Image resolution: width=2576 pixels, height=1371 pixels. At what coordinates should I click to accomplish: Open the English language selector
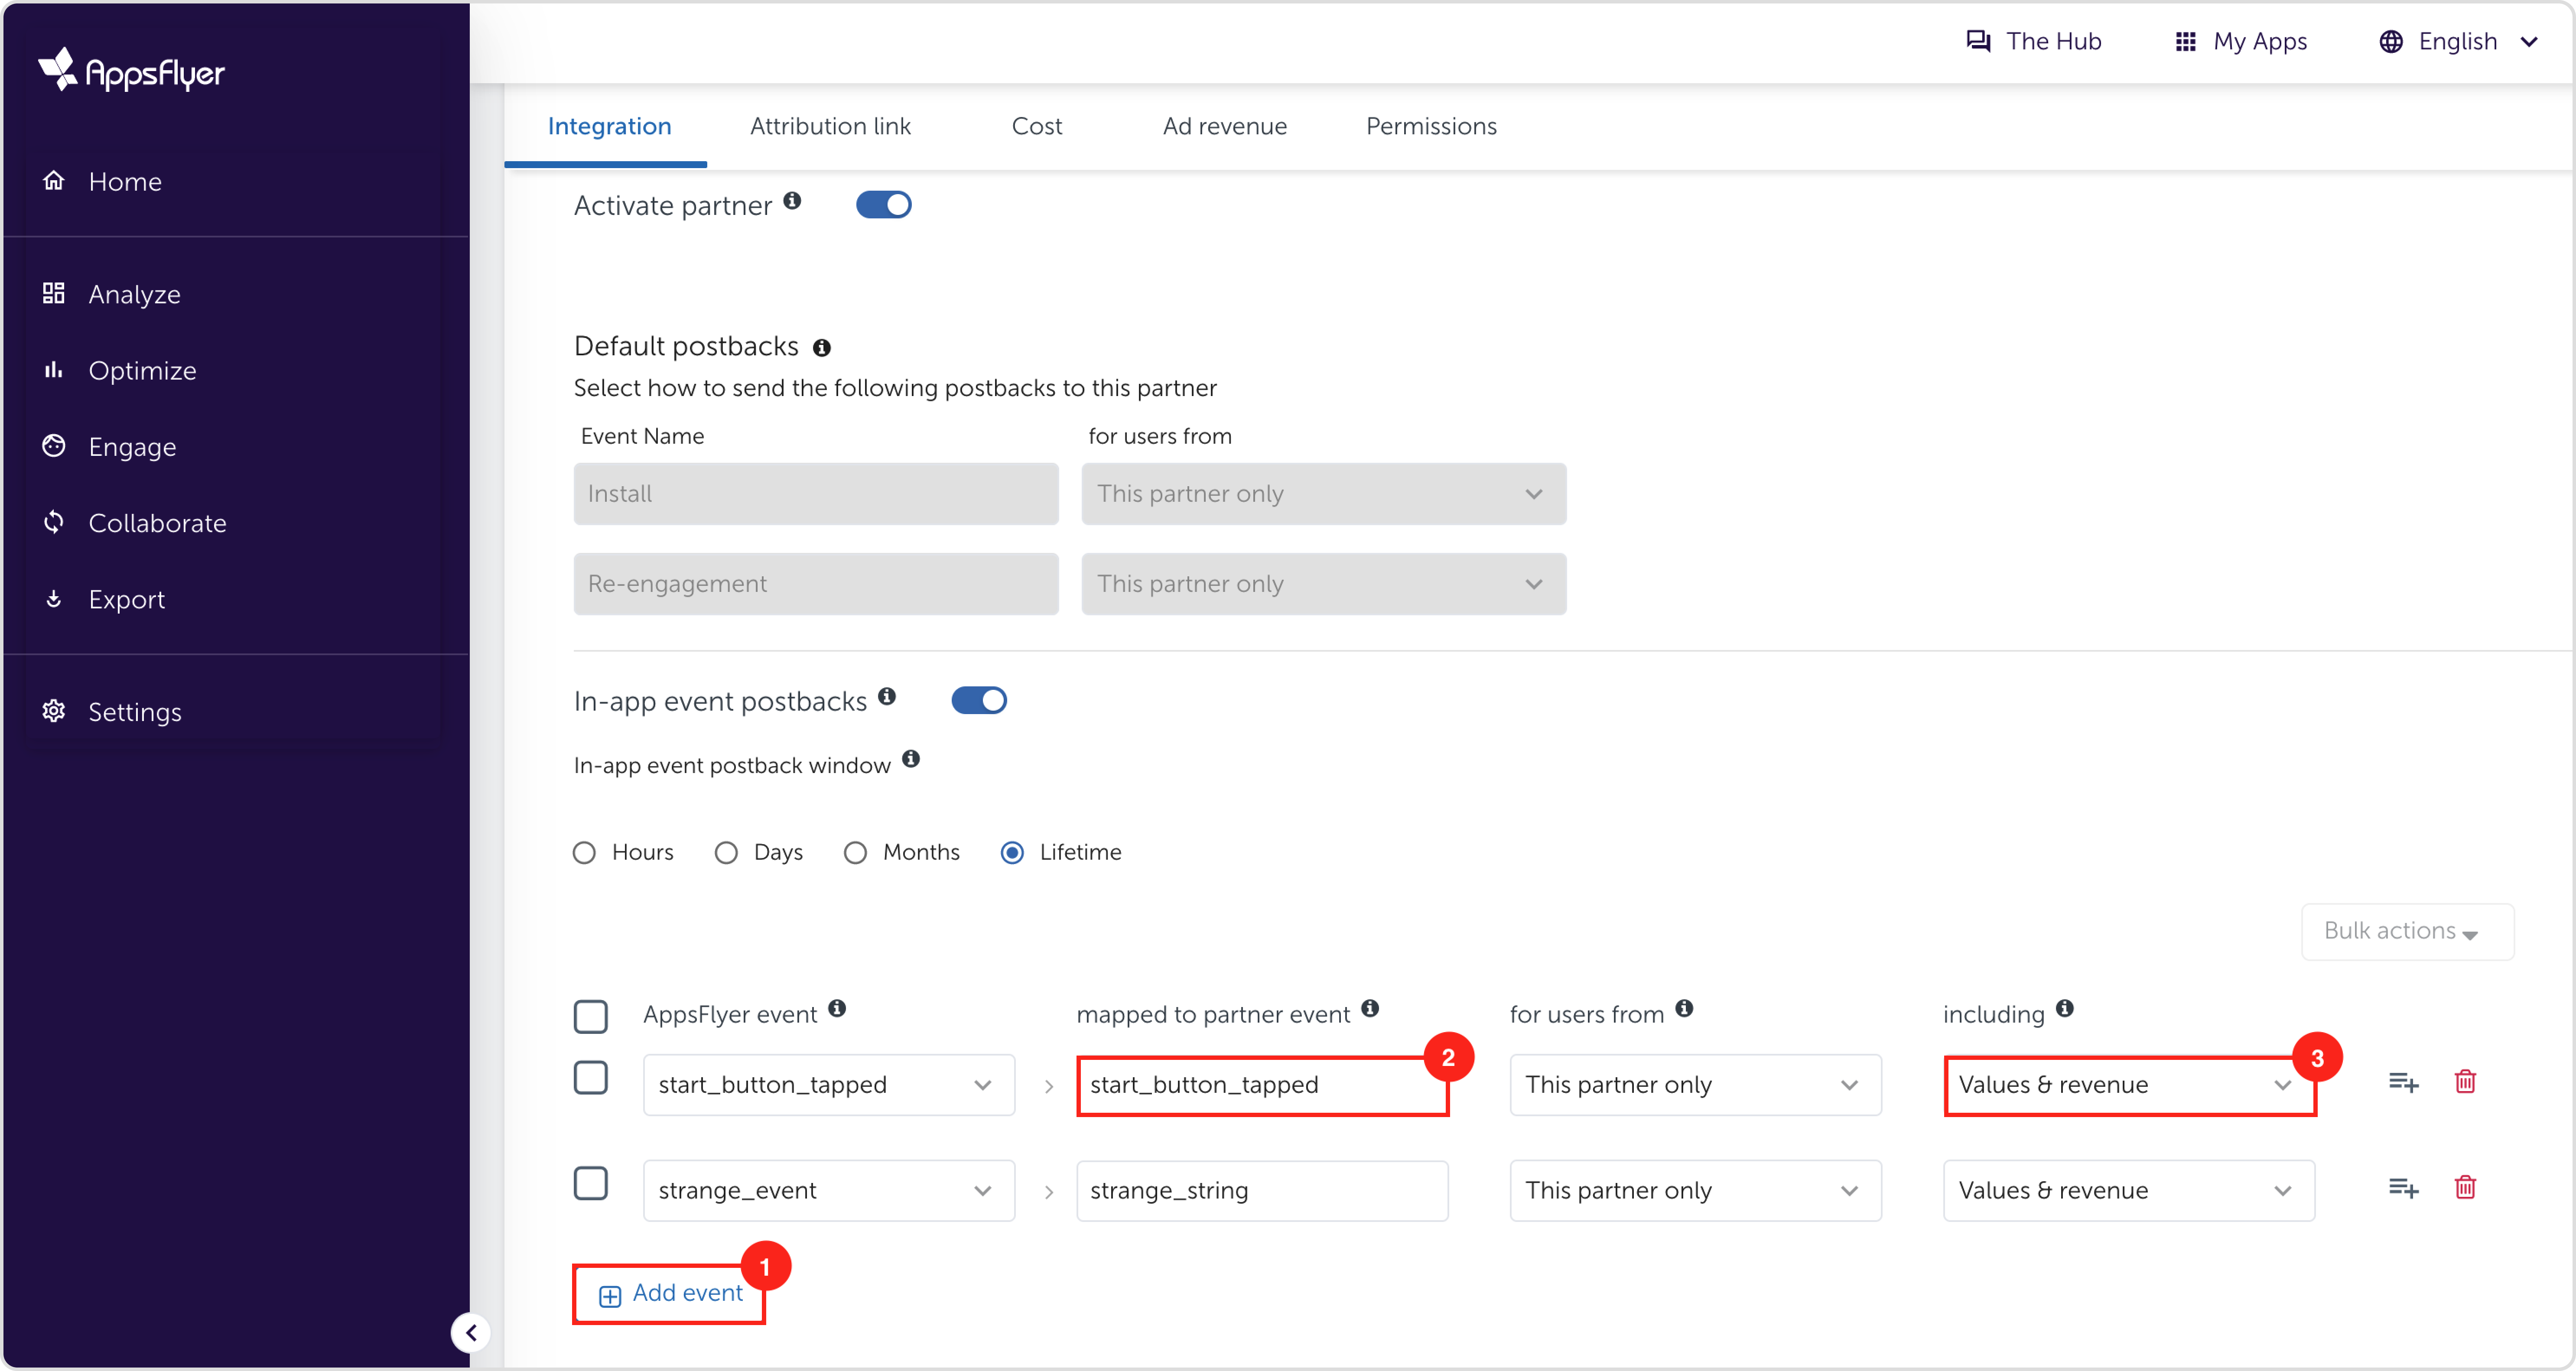2459,41
